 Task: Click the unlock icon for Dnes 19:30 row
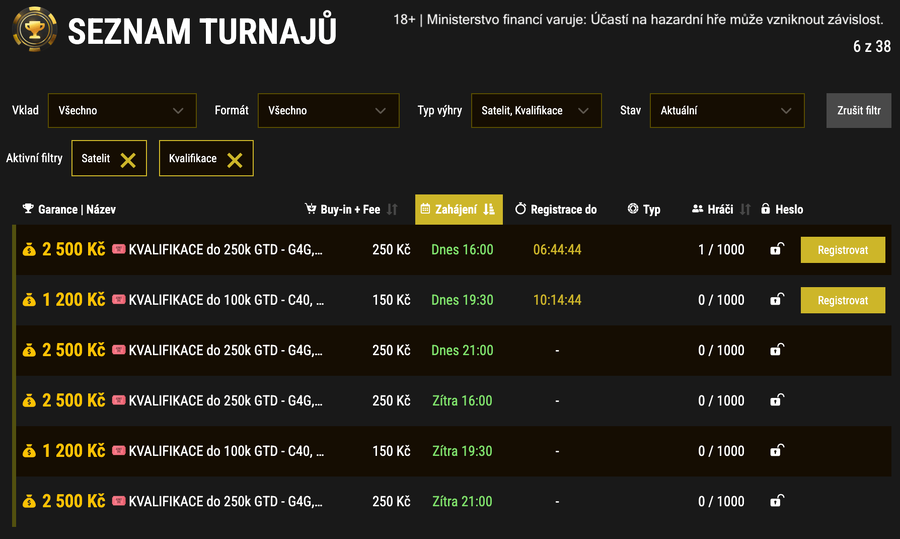[x=777, y=300]
